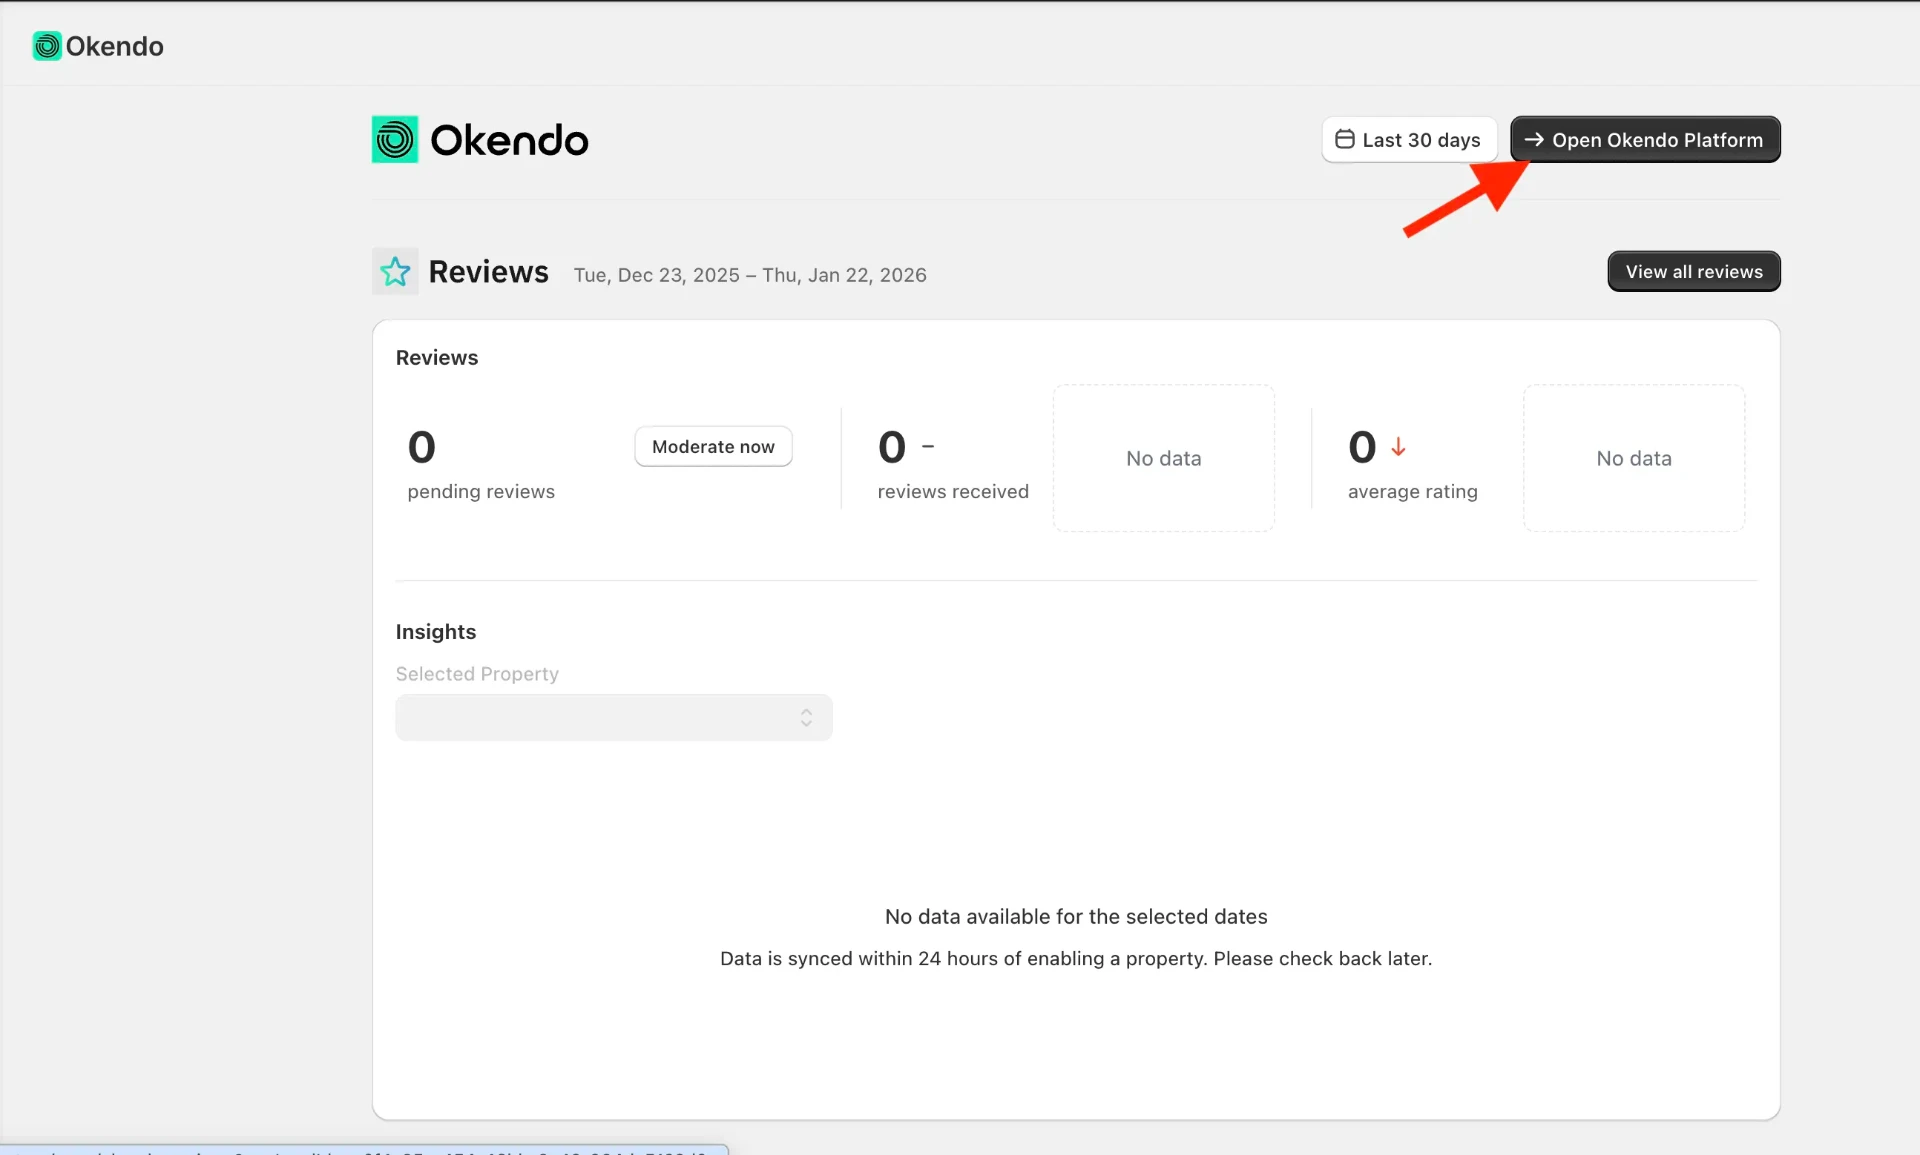Click the No data chart beside average rating
Image resolution: width=1920 pixels, height=1155 pixels.
tap(1634, 458)
